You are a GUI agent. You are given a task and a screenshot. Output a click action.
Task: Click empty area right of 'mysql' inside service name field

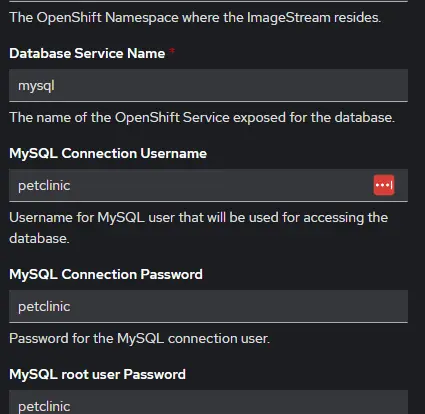coord(230,85)
